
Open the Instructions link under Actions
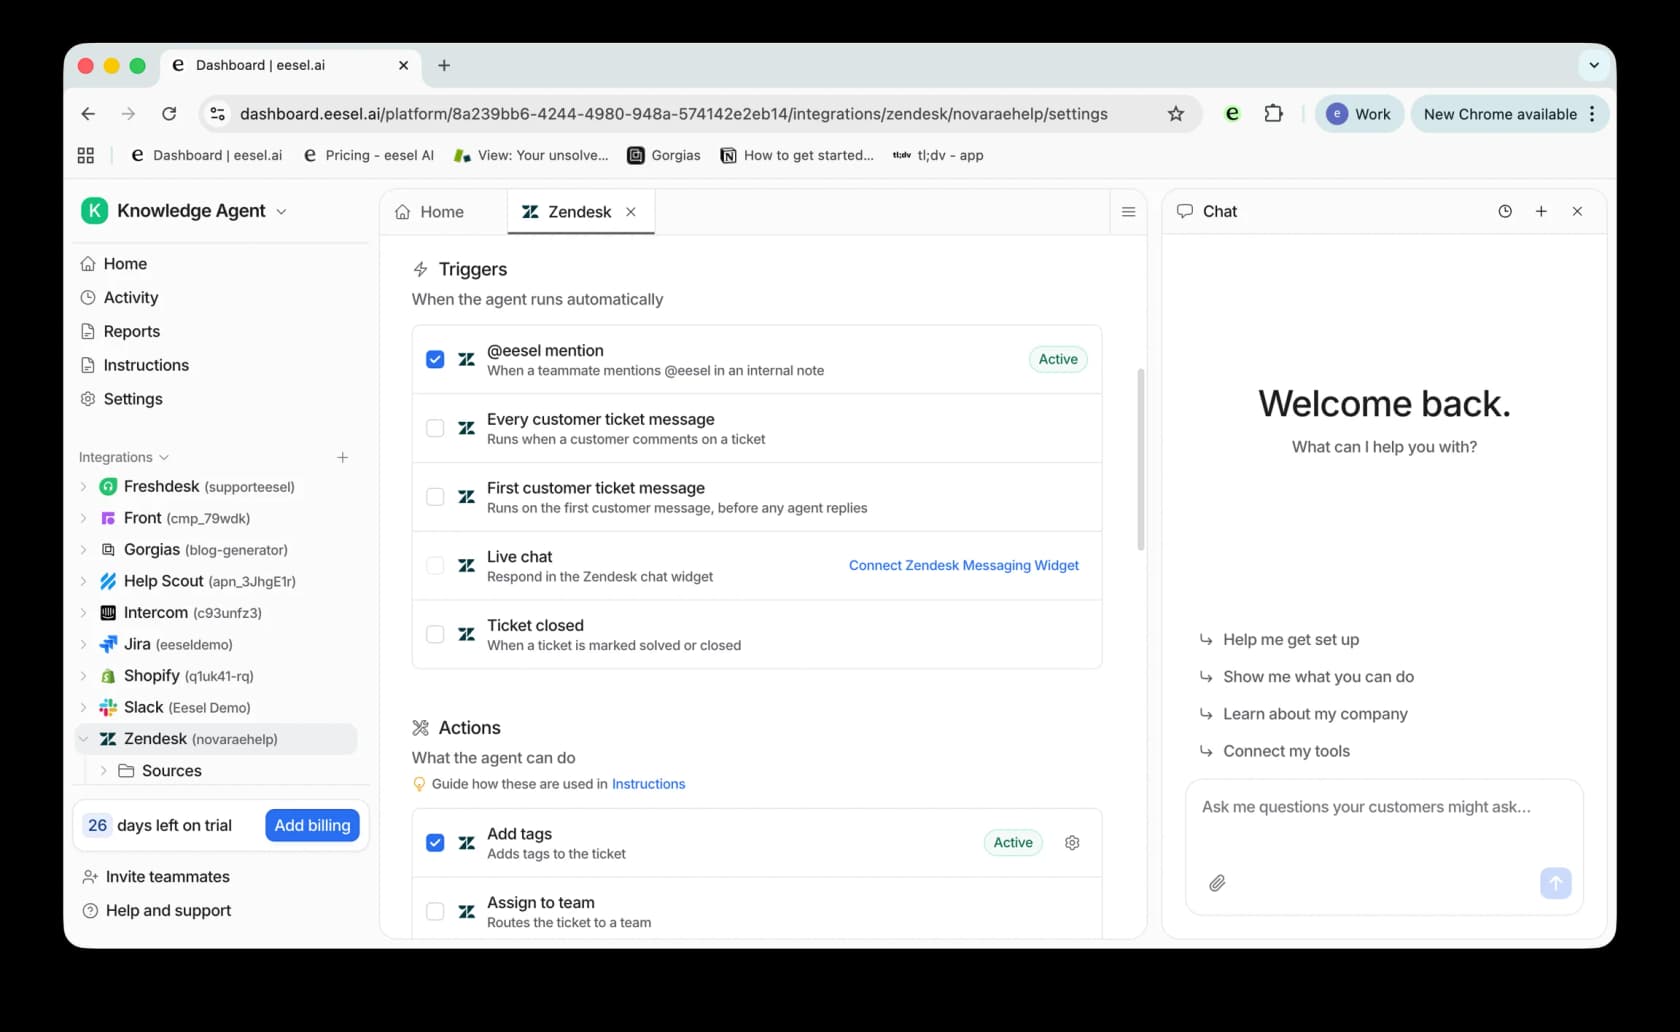tap(648, 784)
